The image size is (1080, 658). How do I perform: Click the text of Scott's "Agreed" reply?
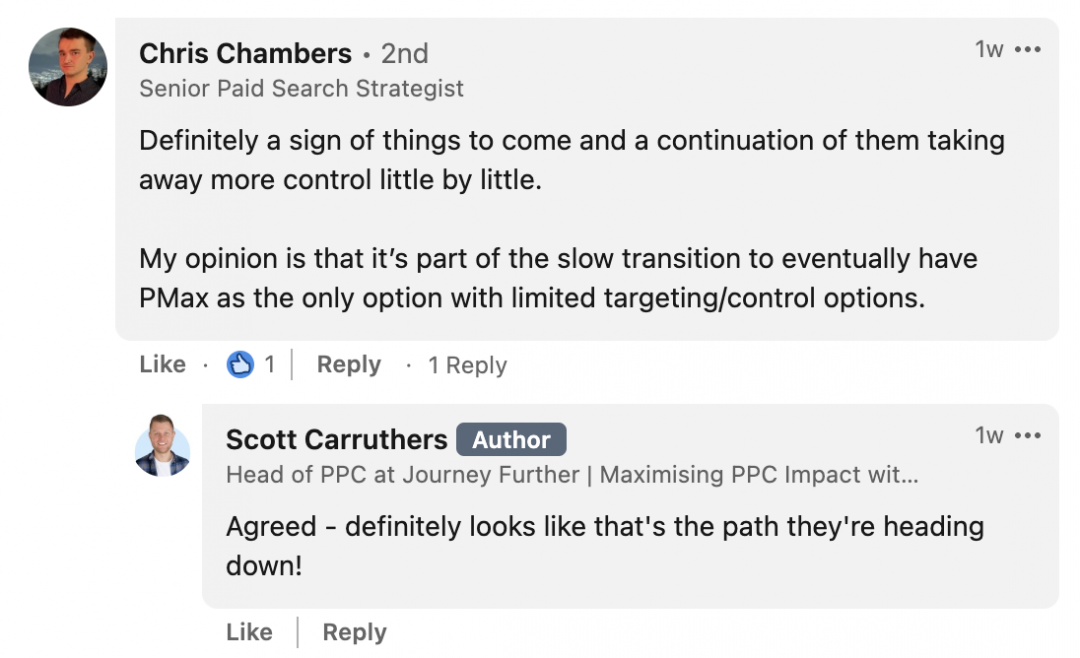click(x=605, y=546)
